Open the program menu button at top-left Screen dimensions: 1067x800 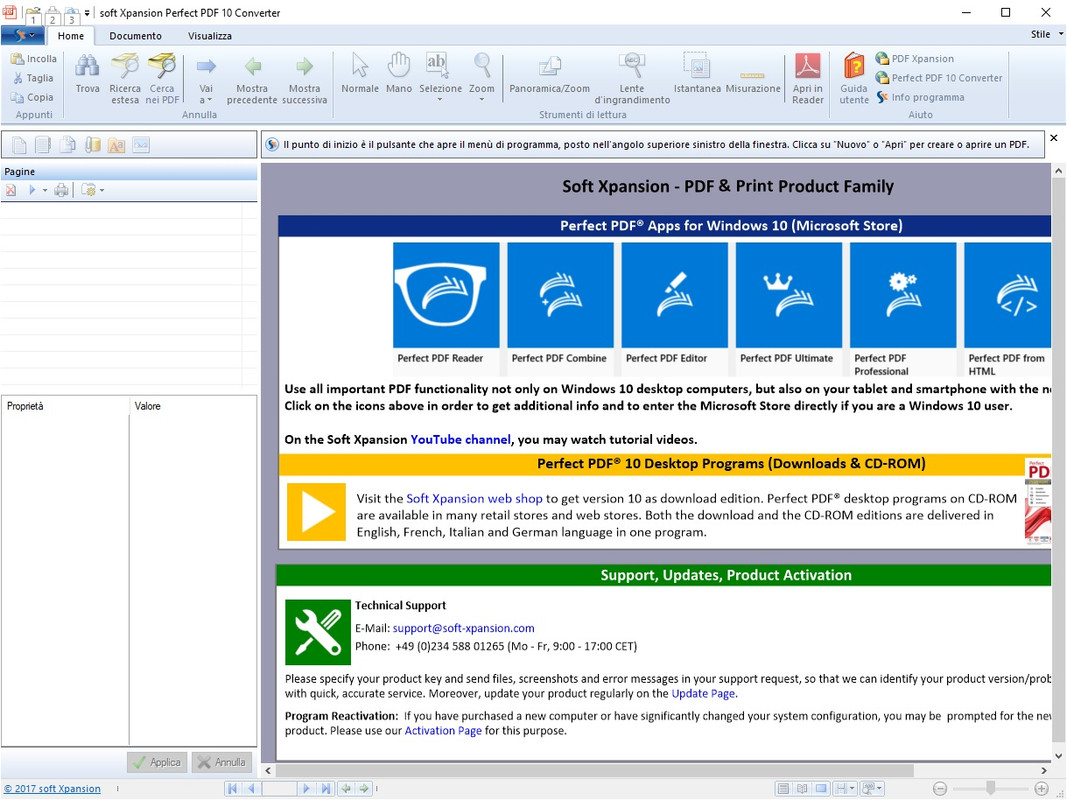(x=22, y=35)
